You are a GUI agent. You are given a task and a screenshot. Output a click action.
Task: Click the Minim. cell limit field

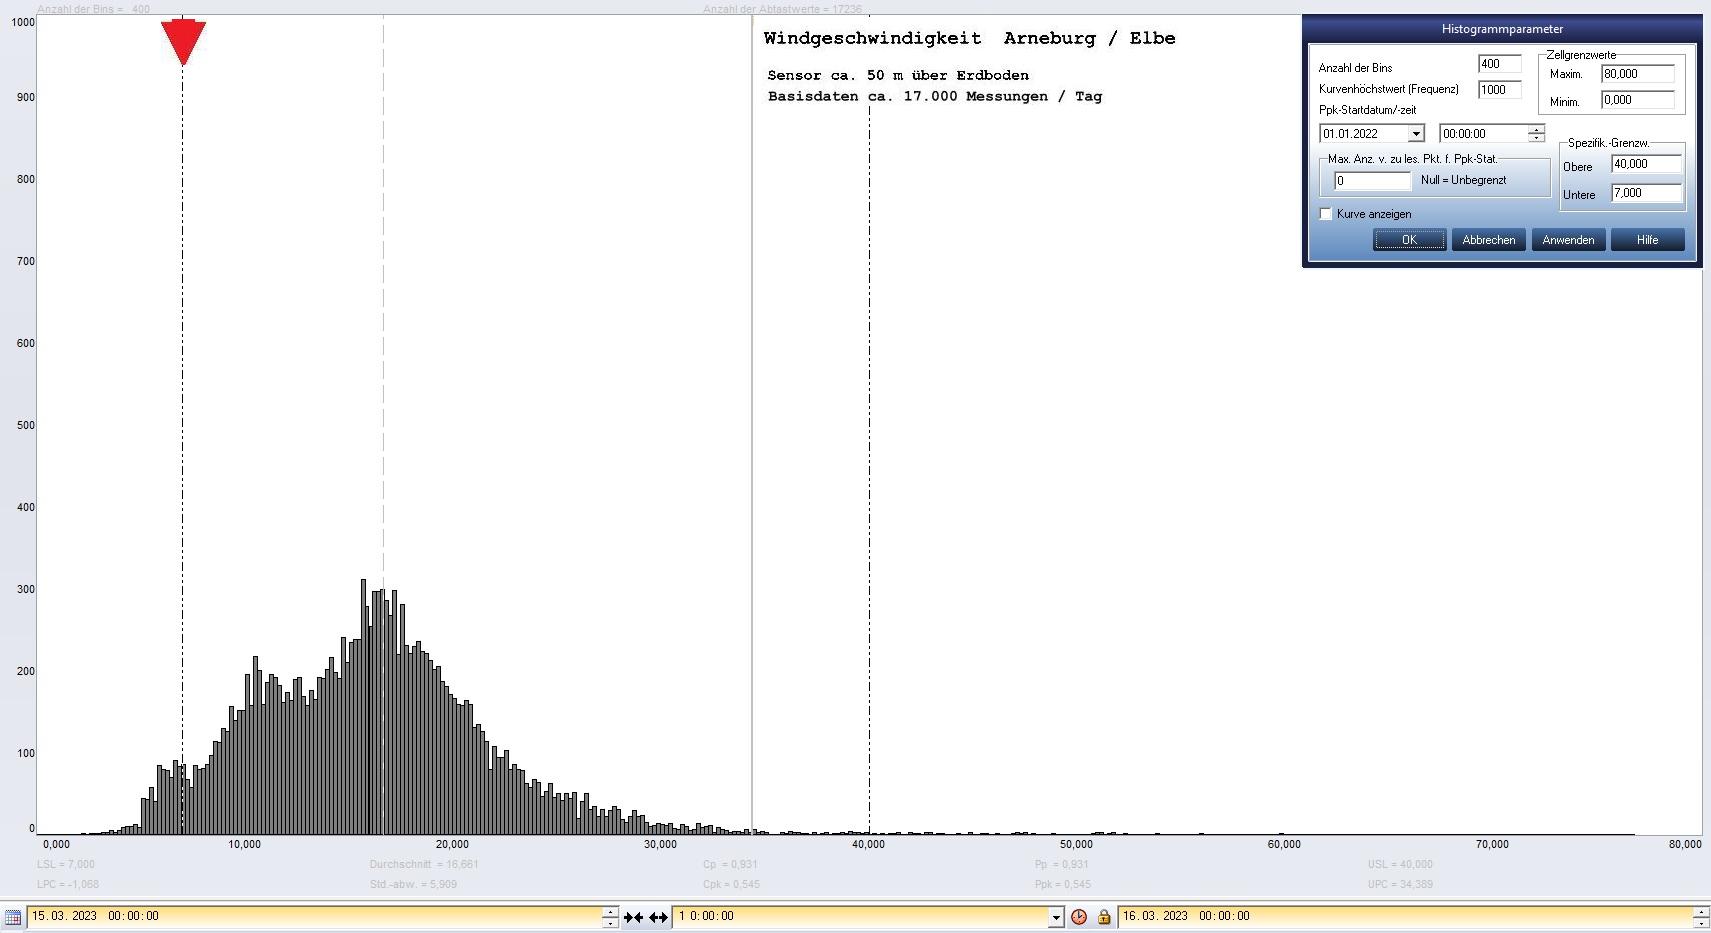[x=1638, y=100]
